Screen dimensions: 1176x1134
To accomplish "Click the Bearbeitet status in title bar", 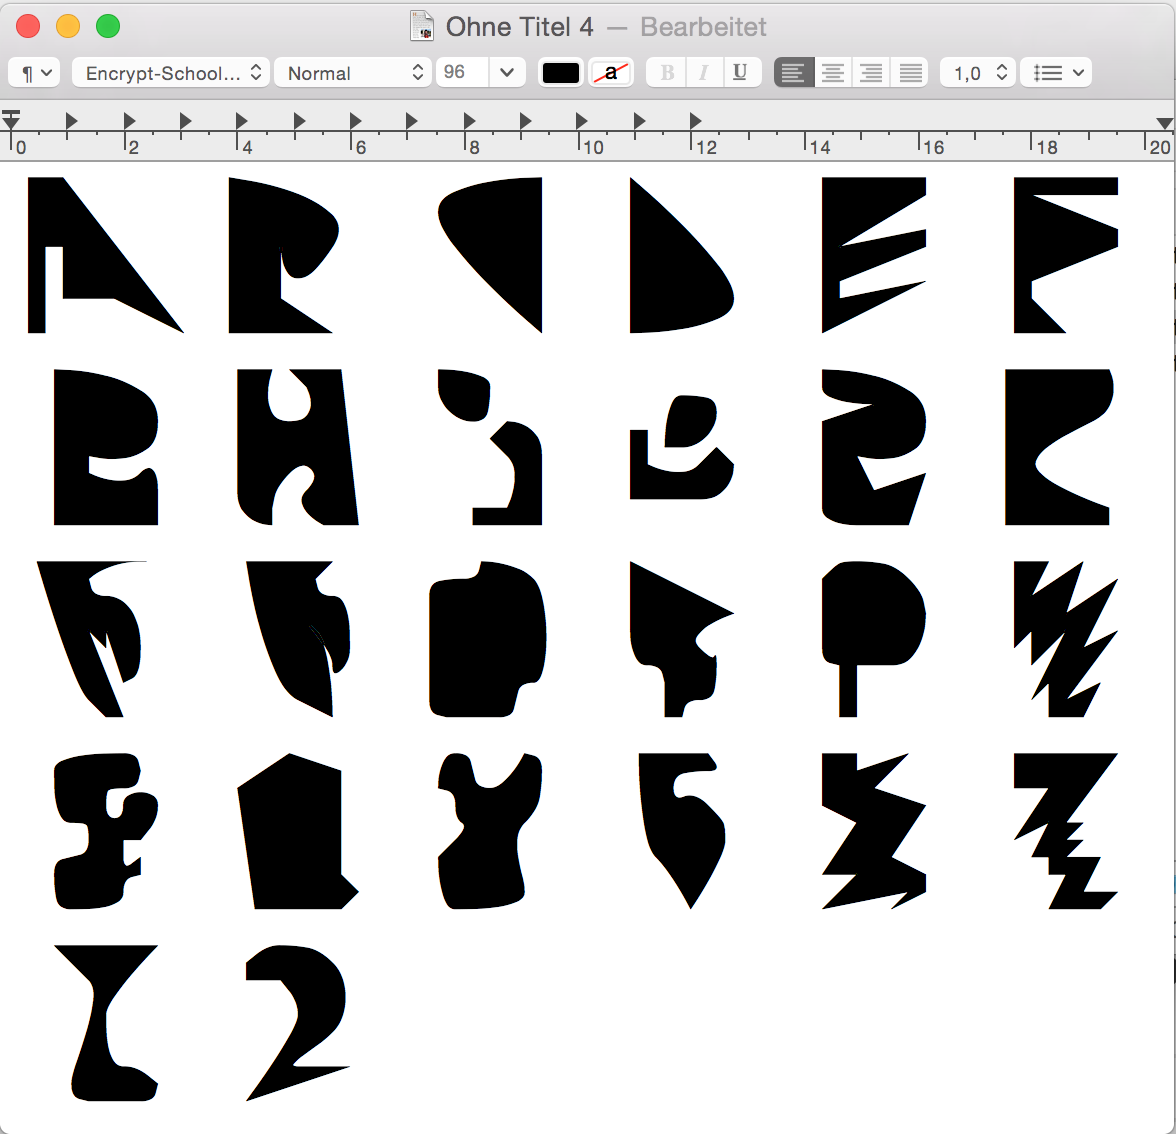I will pos(703,27).
